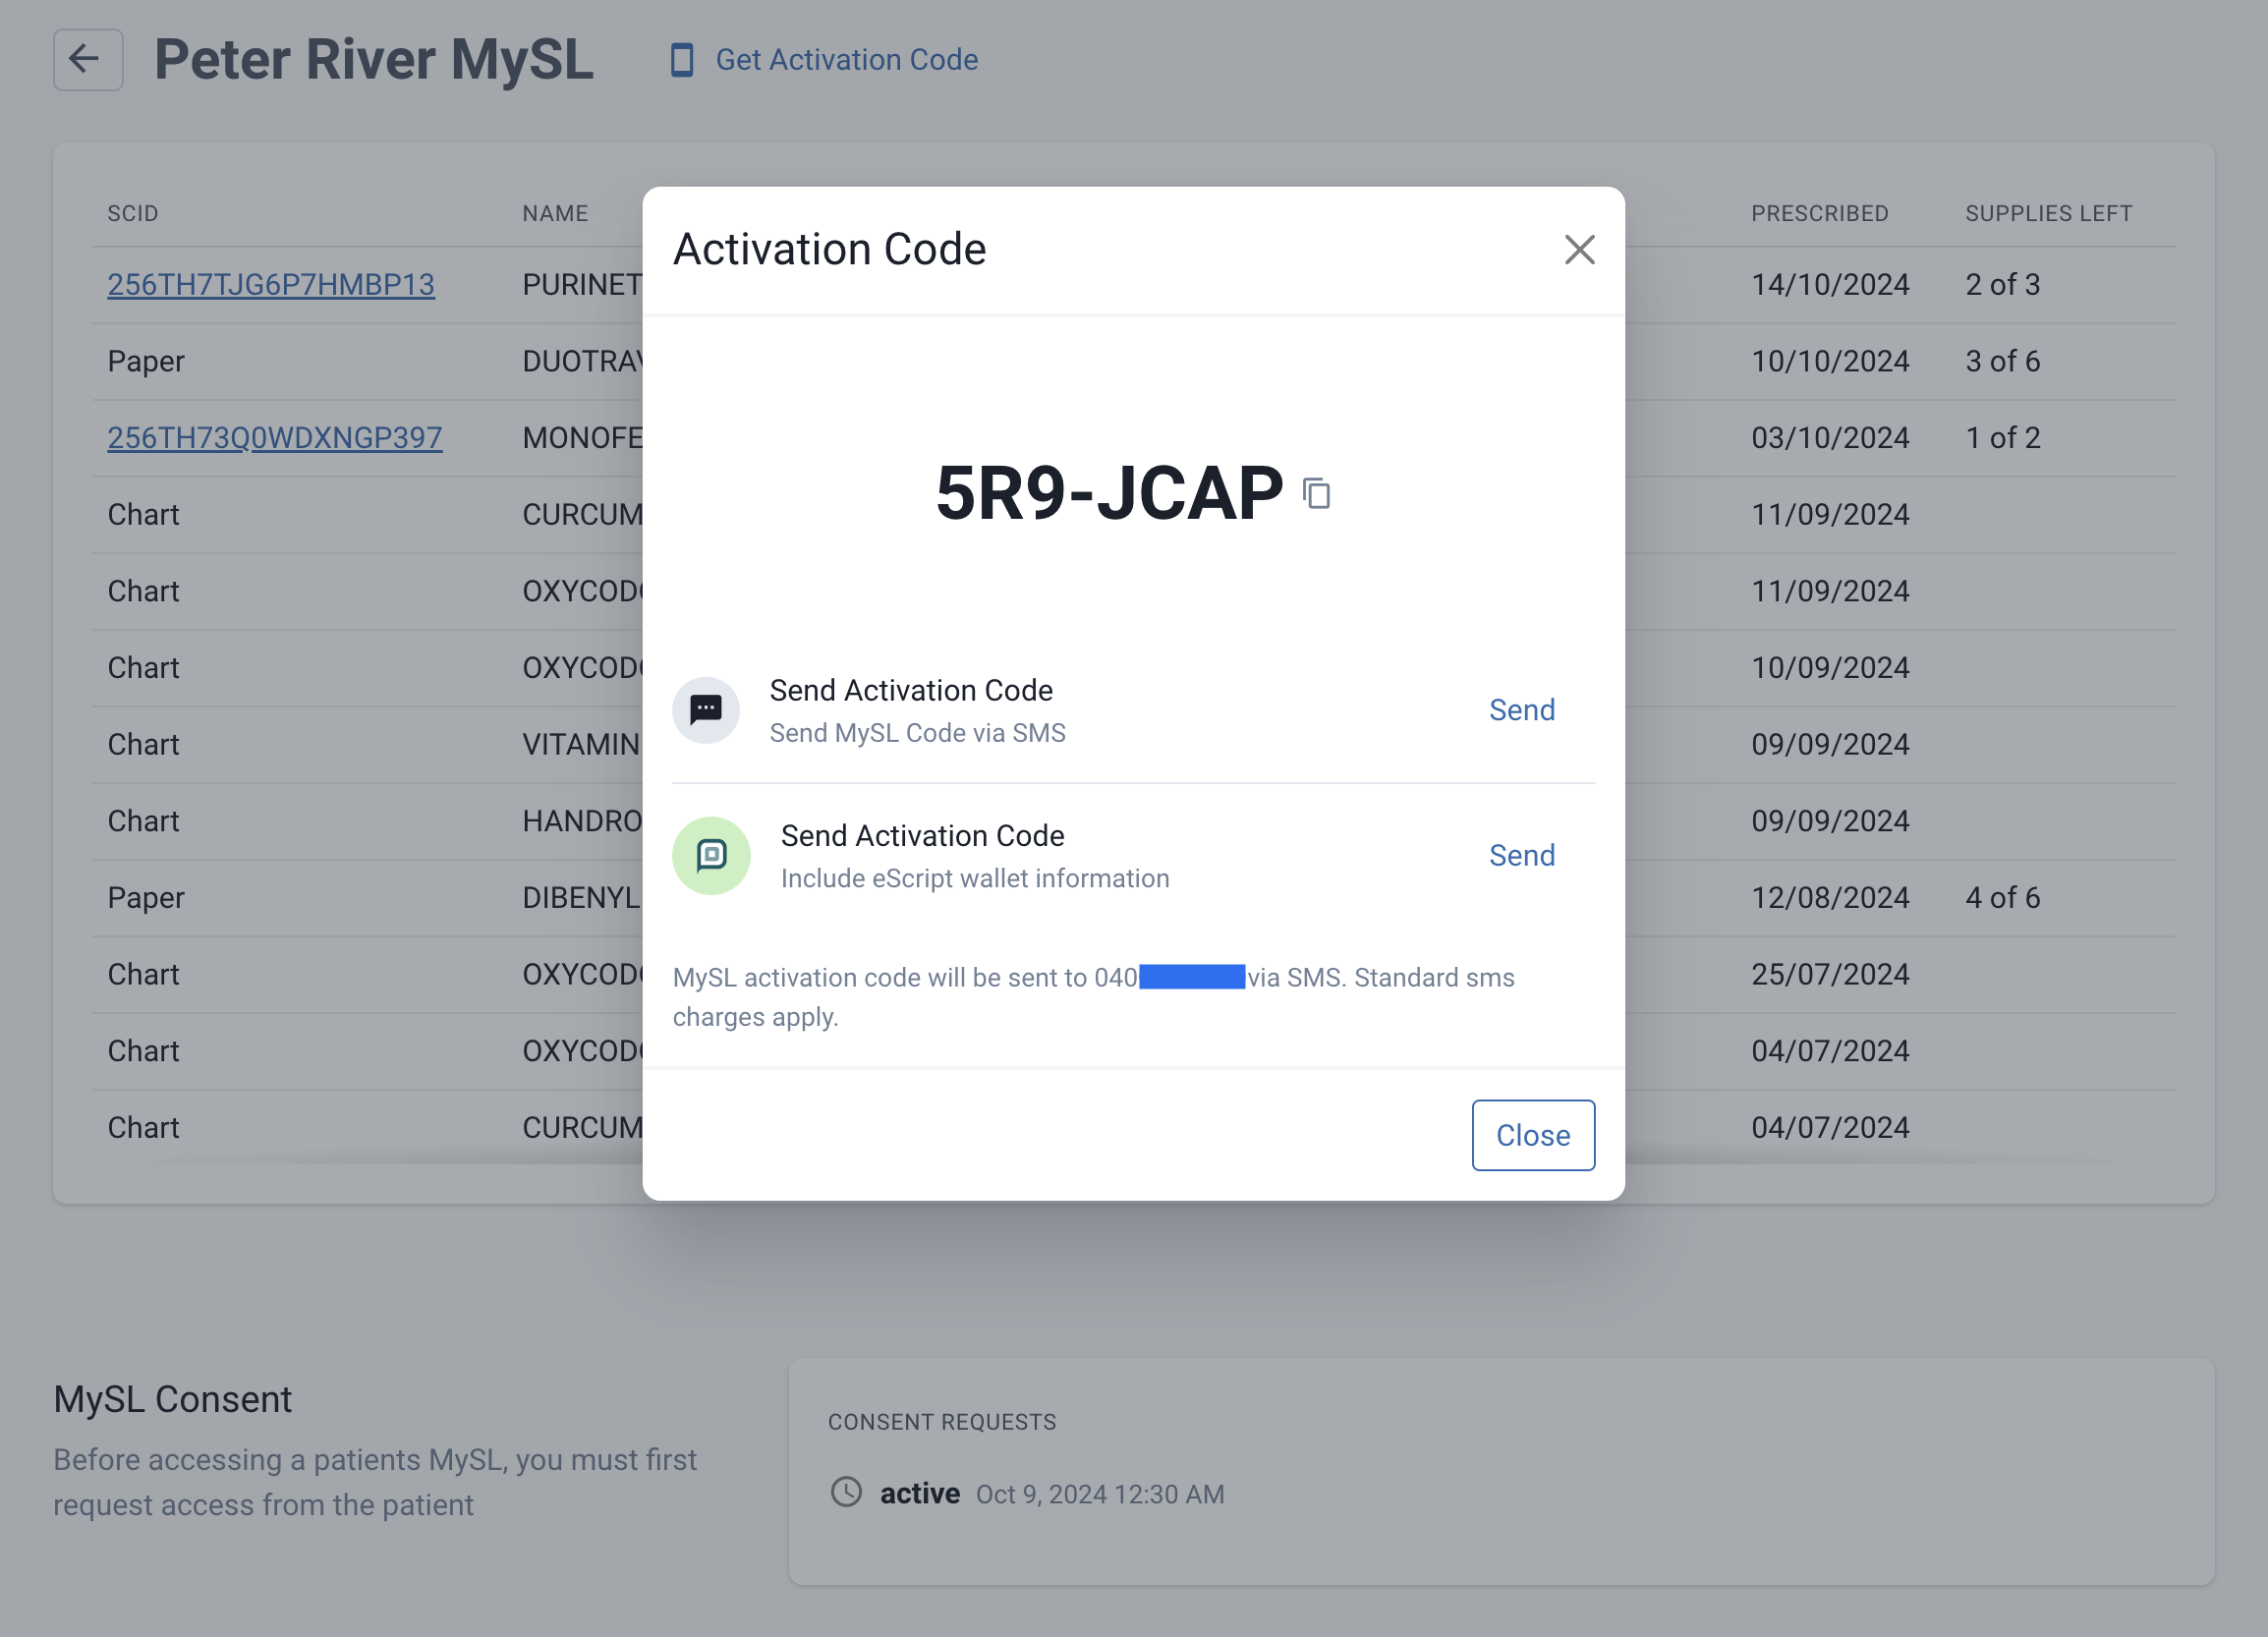Click the SCID column header

point(133,213)
